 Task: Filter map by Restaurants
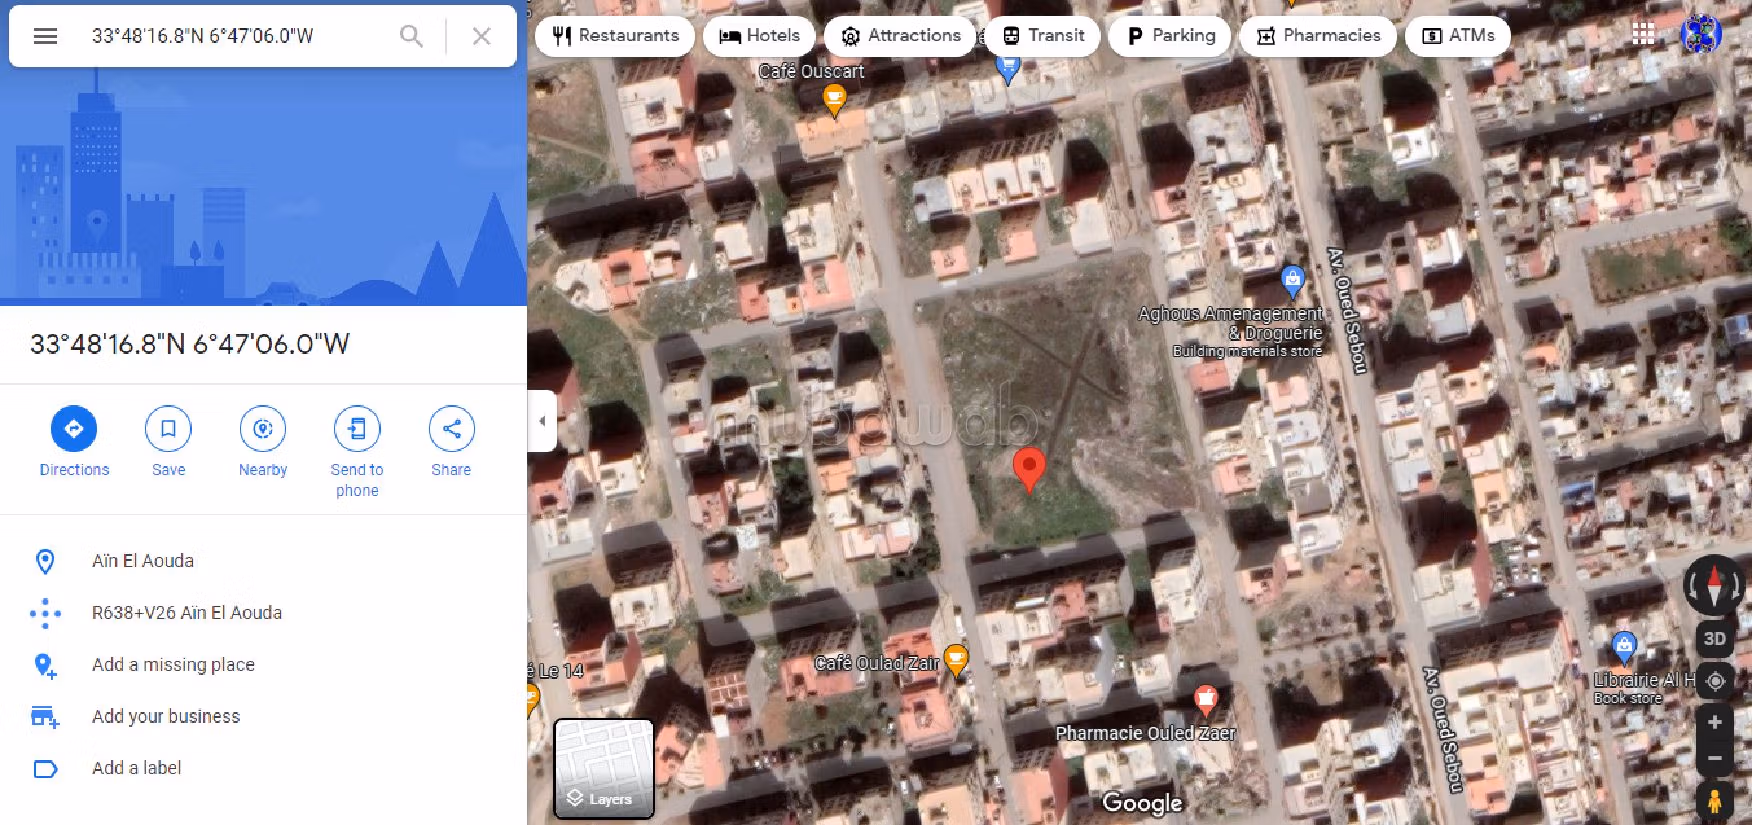coord(615,36)
